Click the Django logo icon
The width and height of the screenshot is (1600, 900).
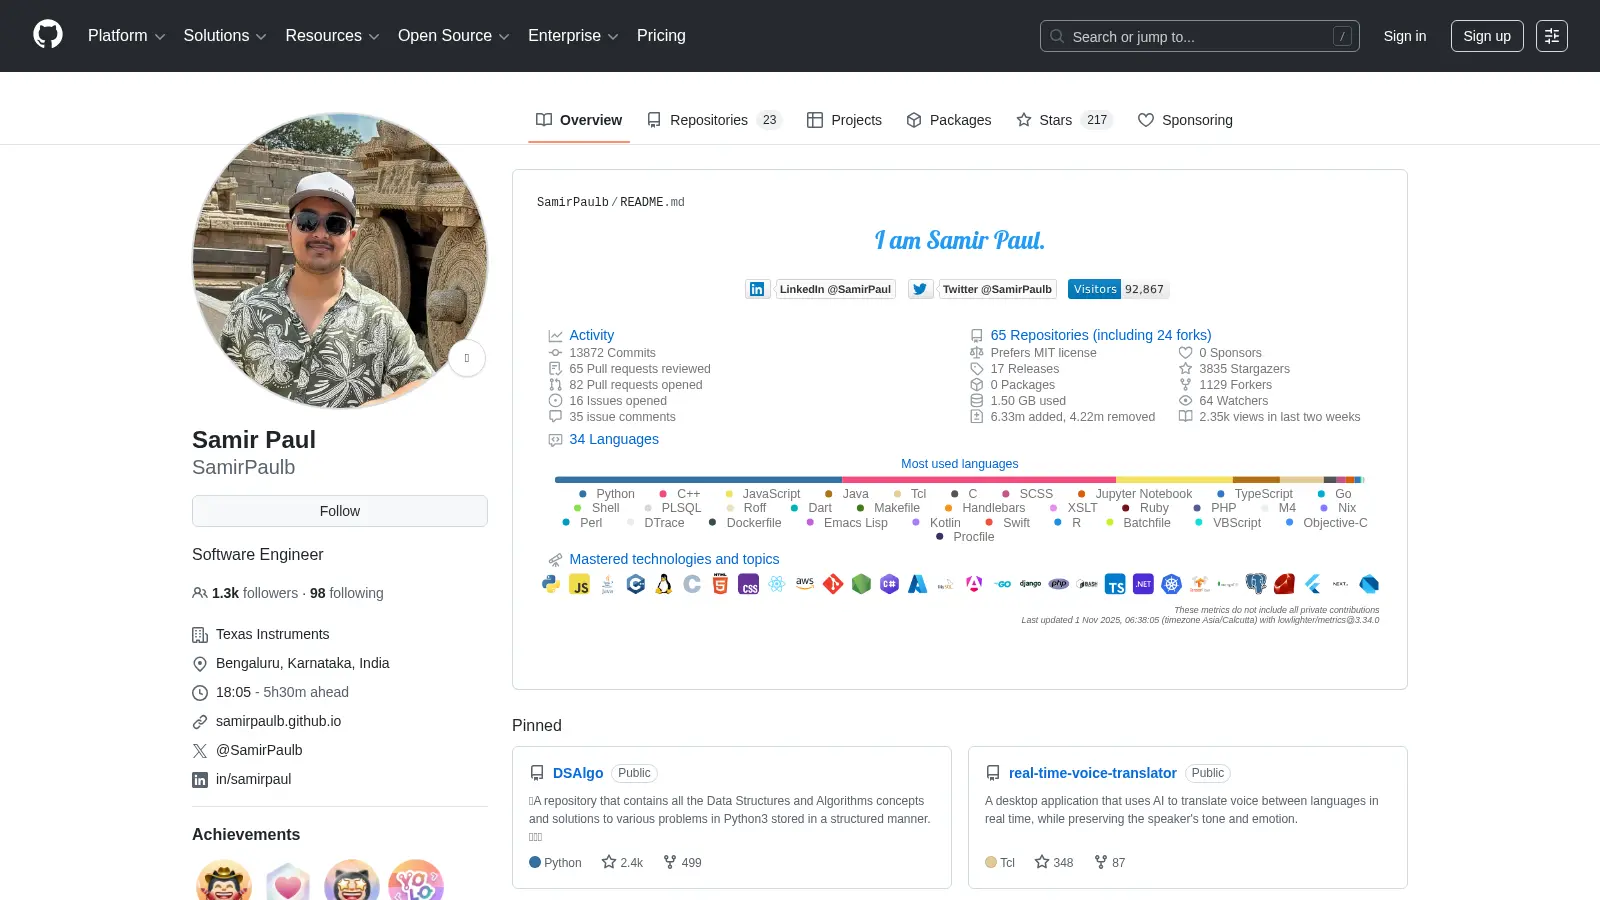pos(1030,584)
